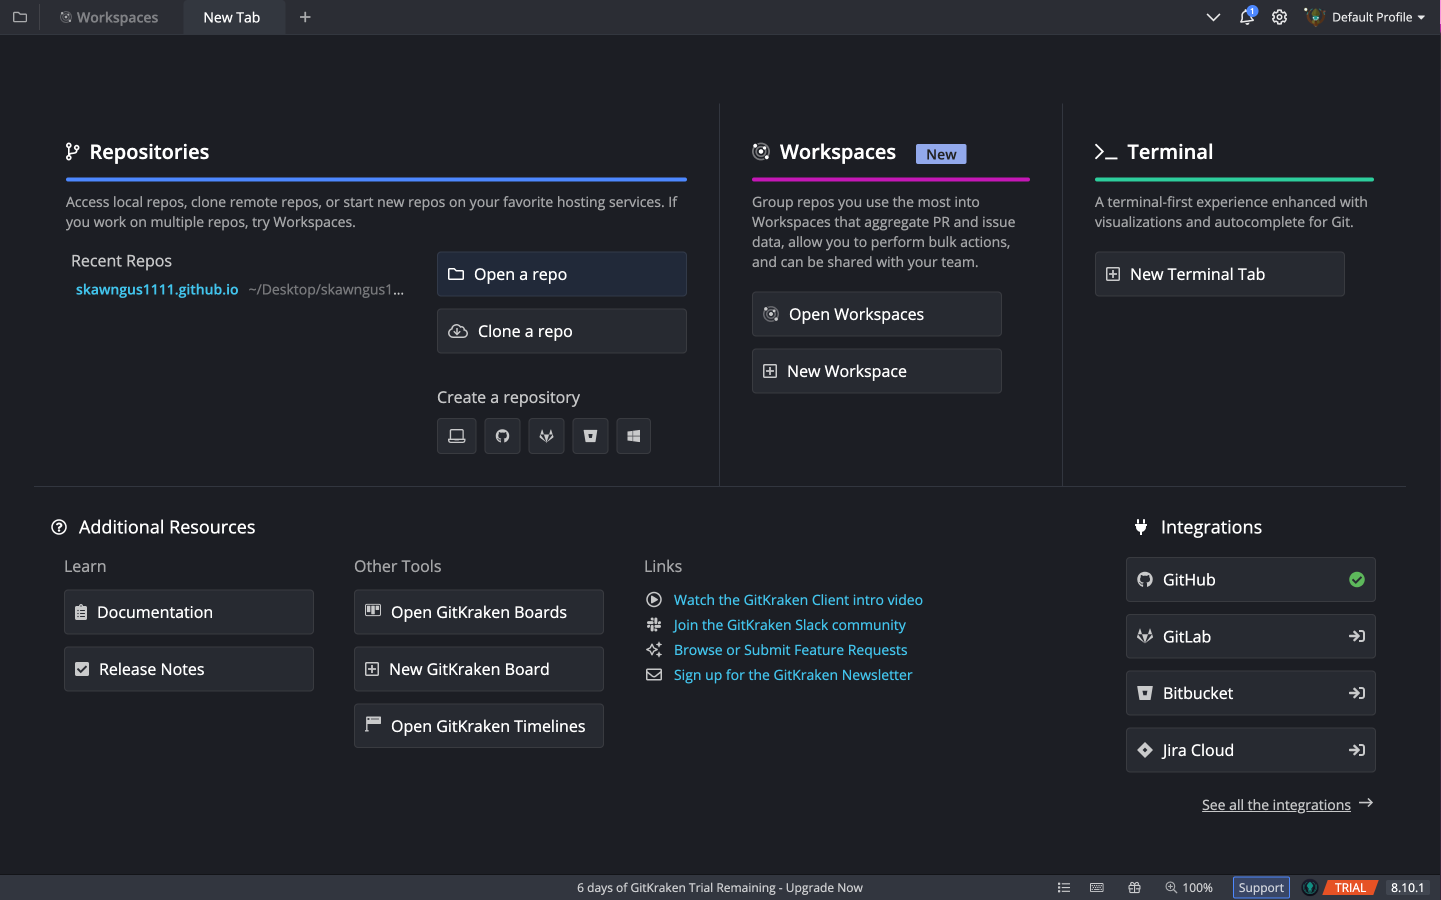Click the Repositories branch heading icon
This screenshot has width=1441, height=900.
[72, 152]
